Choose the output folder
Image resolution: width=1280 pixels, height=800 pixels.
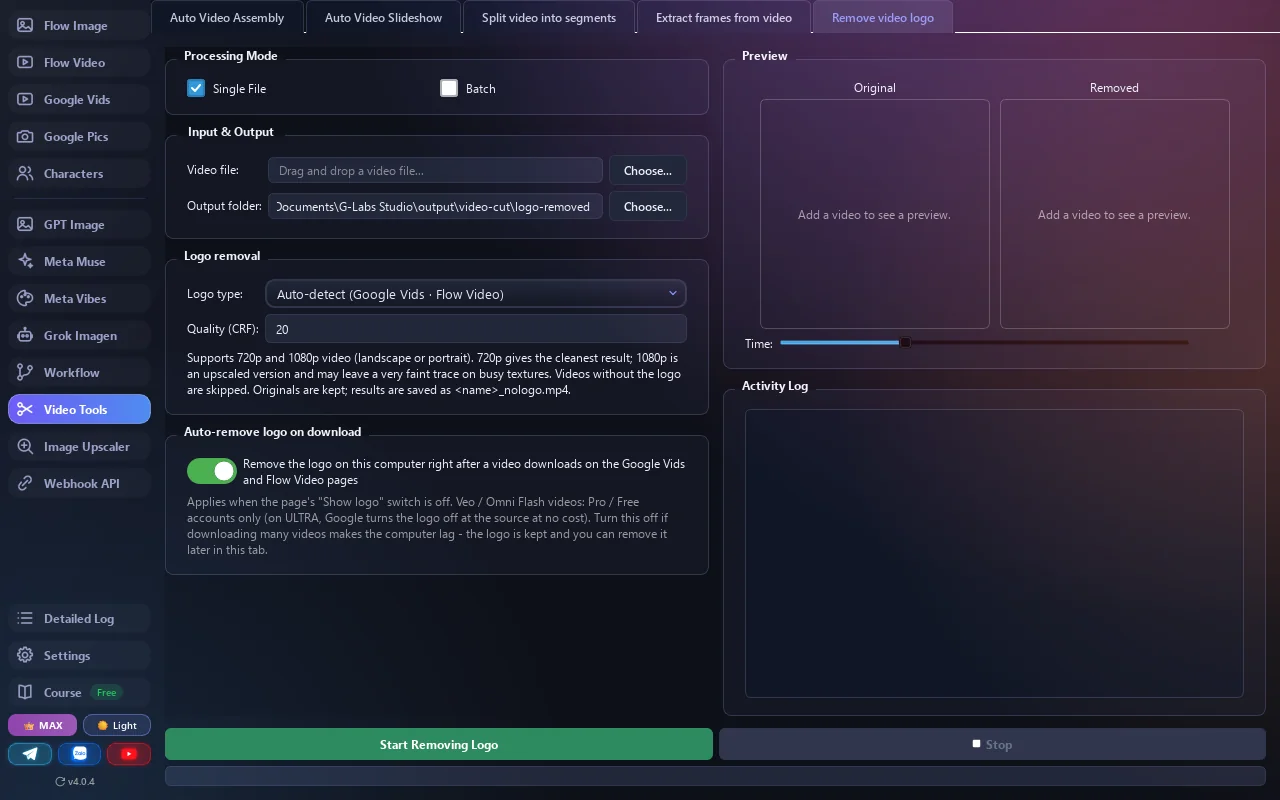[x=648, y=207]
